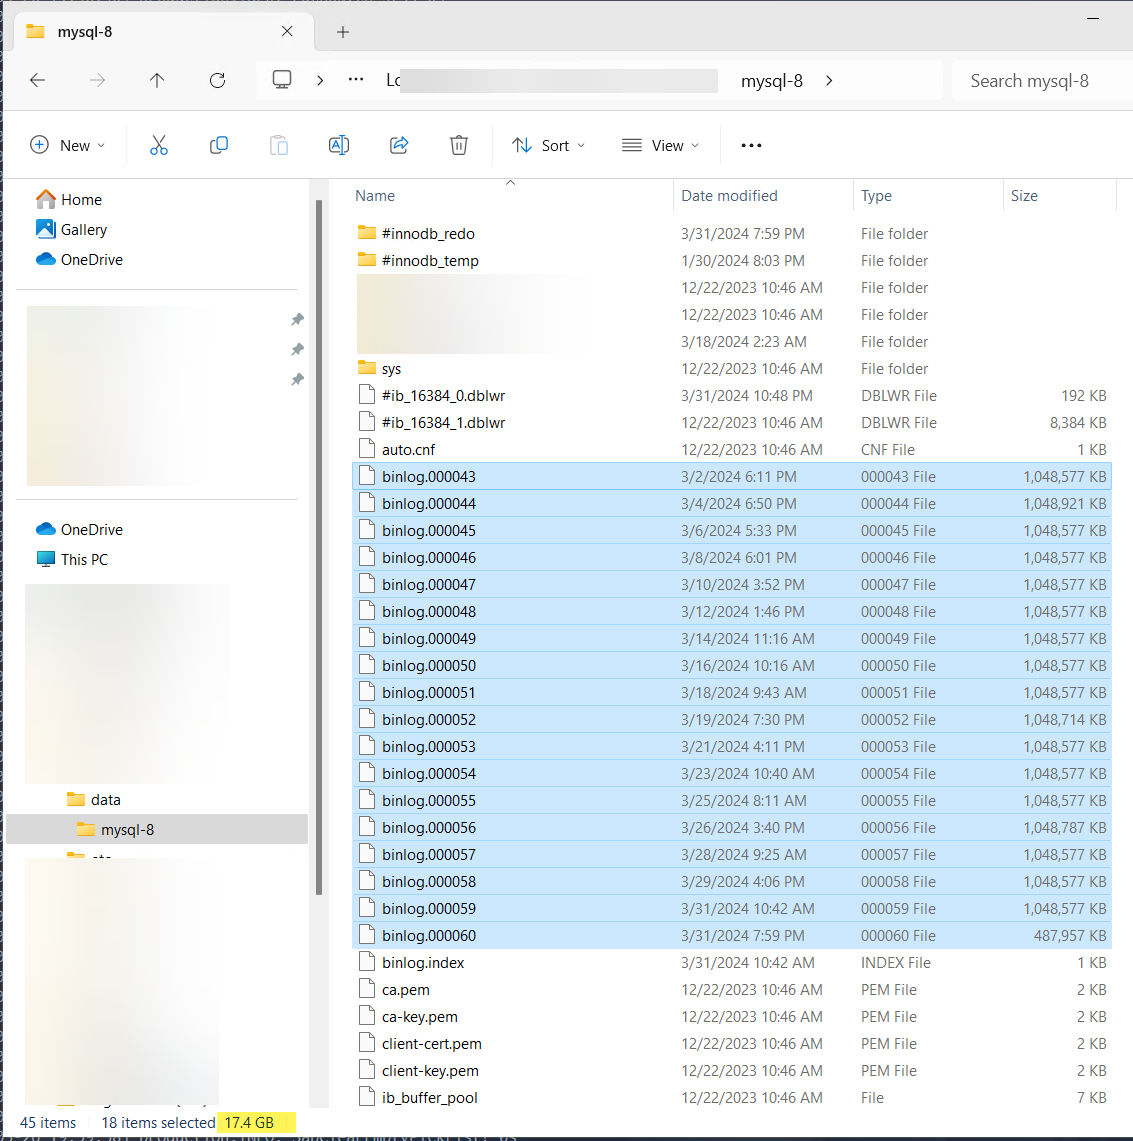
Task: Sort by the Size column header
Action: click(1024, 196)
